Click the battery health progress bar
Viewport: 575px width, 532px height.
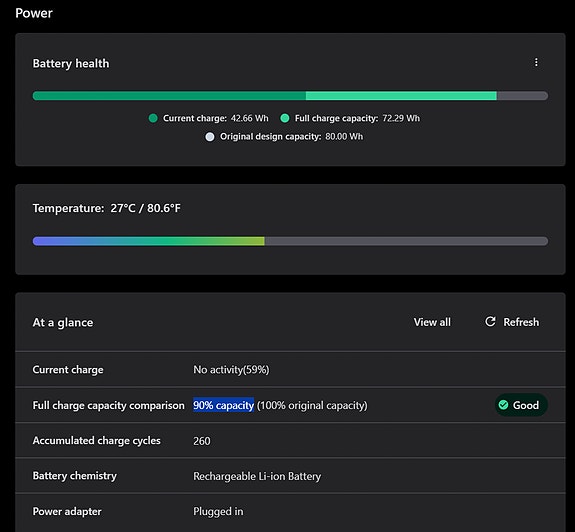click(290, 96)
